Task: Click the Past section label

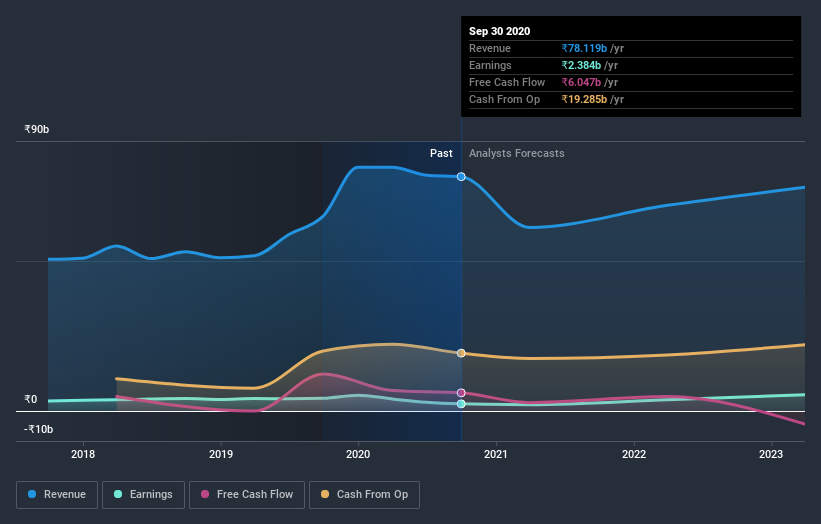Action: click(441, 153)
